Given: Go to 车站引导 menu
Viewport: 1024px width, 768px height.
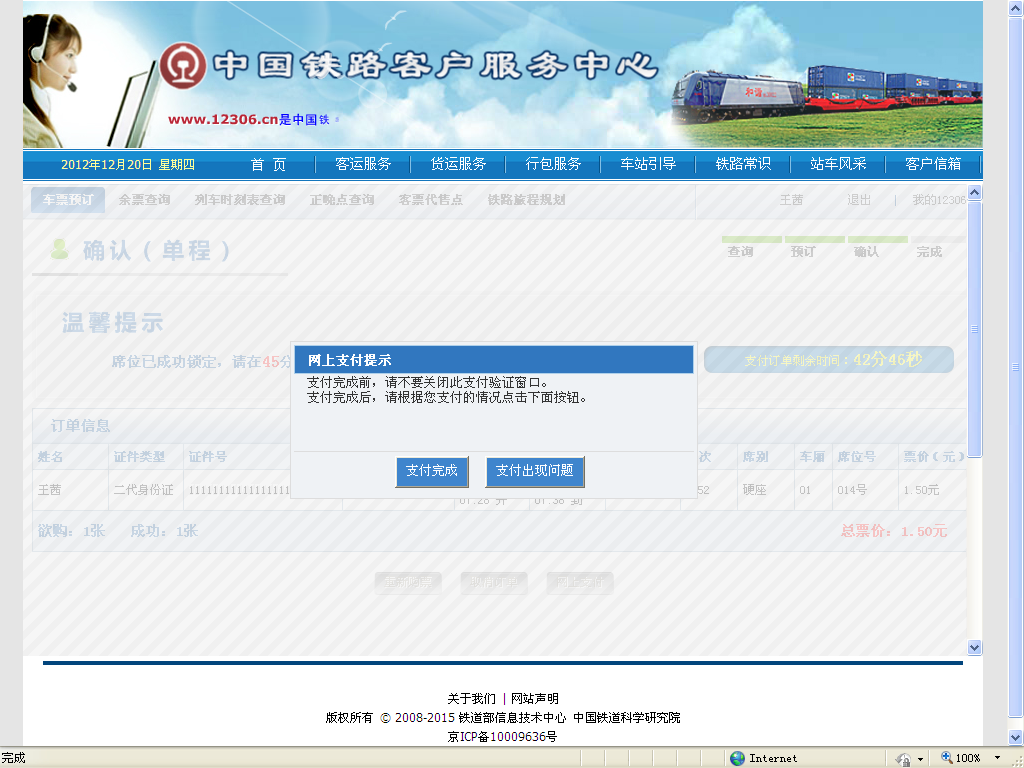Looking at the screenshot, I should [x=648, y=164].
